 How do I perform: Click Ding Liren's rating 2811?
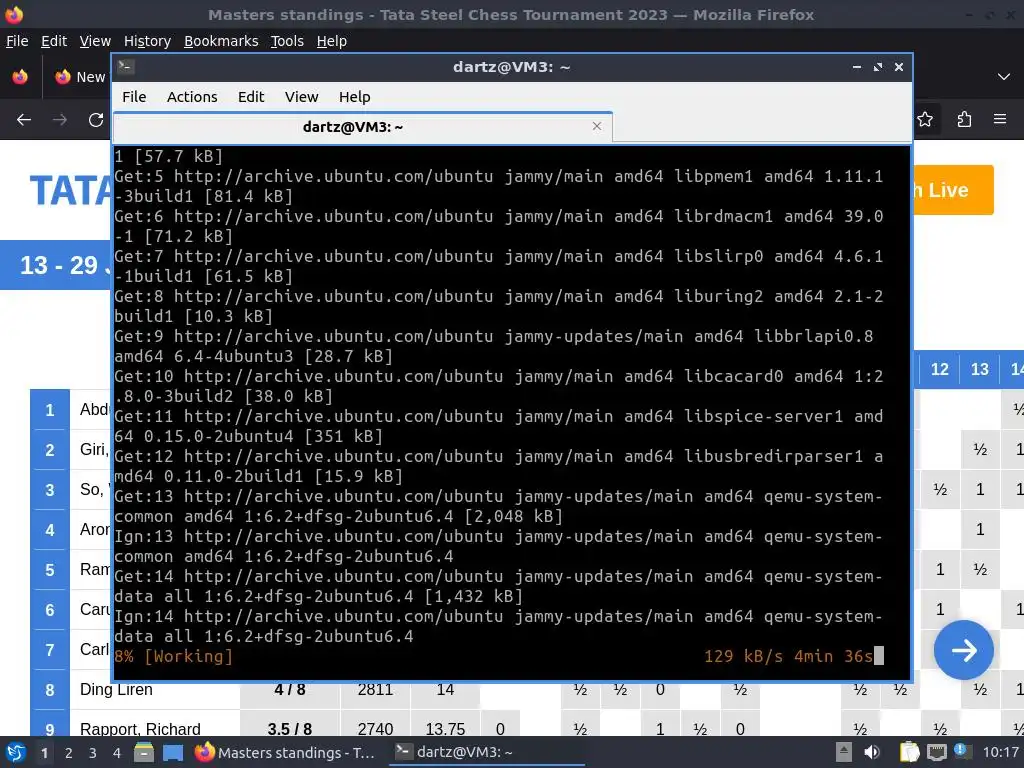(375, 690)
